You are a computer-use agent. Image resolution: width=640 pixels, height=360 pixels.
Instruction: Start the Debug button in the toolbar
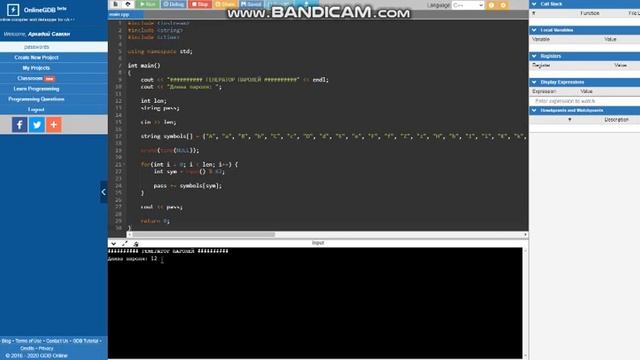[x=173, y=4]
